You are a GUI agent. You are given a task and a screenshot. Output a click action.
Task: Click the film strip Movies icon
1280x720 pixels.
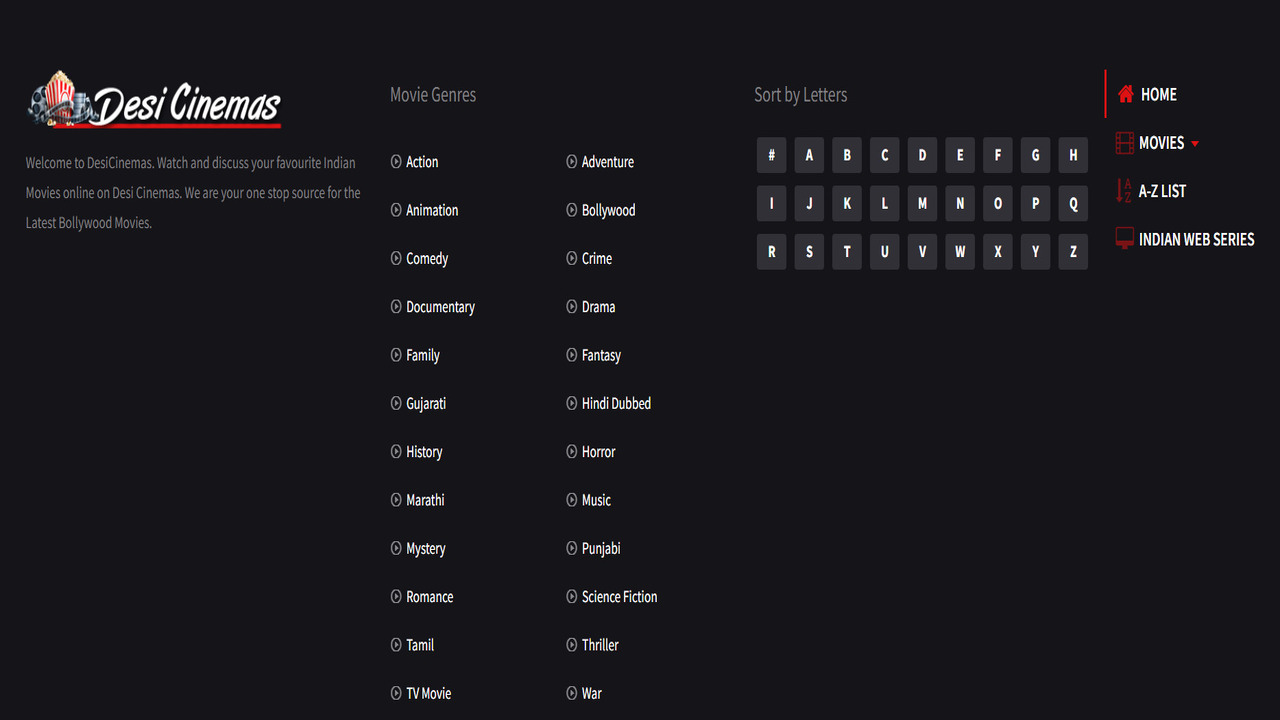tap(1125, 143)
